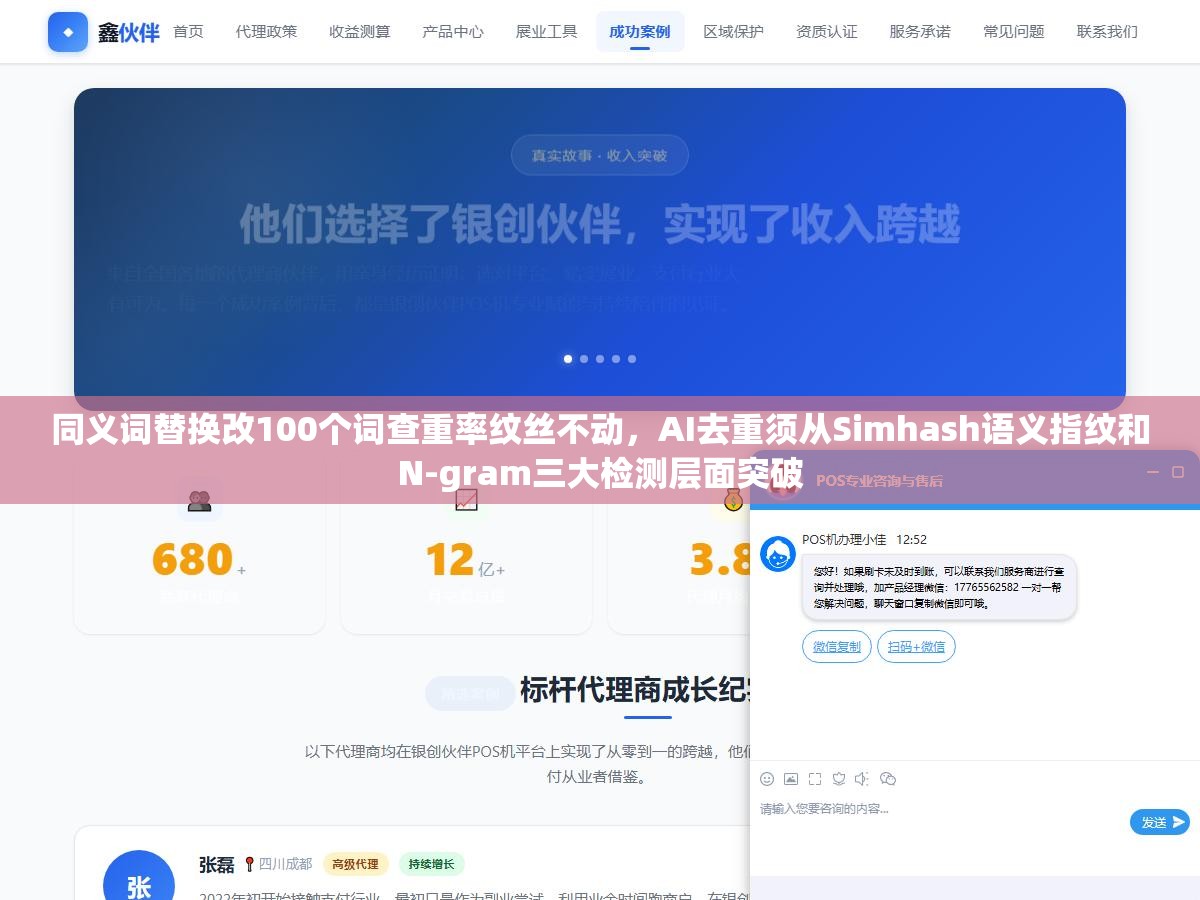Open the 产品中心 nav item
This screenshot has width=1200, height=900.
pos(453,32)
